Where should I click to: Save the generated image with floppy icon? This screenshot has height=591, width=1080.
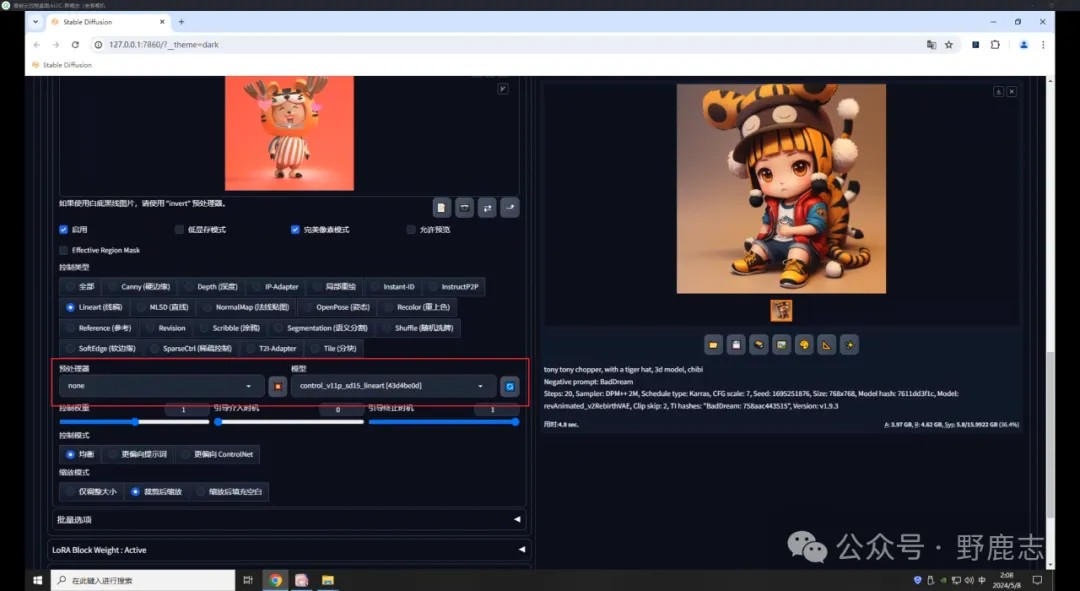click(736, 344)
